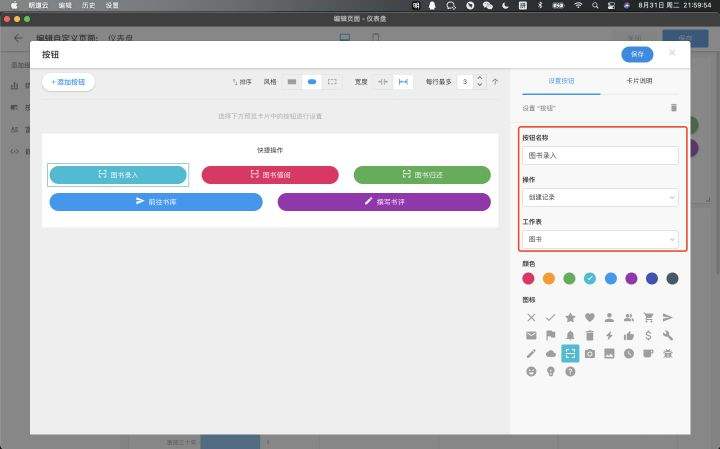Pick the camera icon in icon grid

coord(590,353)
